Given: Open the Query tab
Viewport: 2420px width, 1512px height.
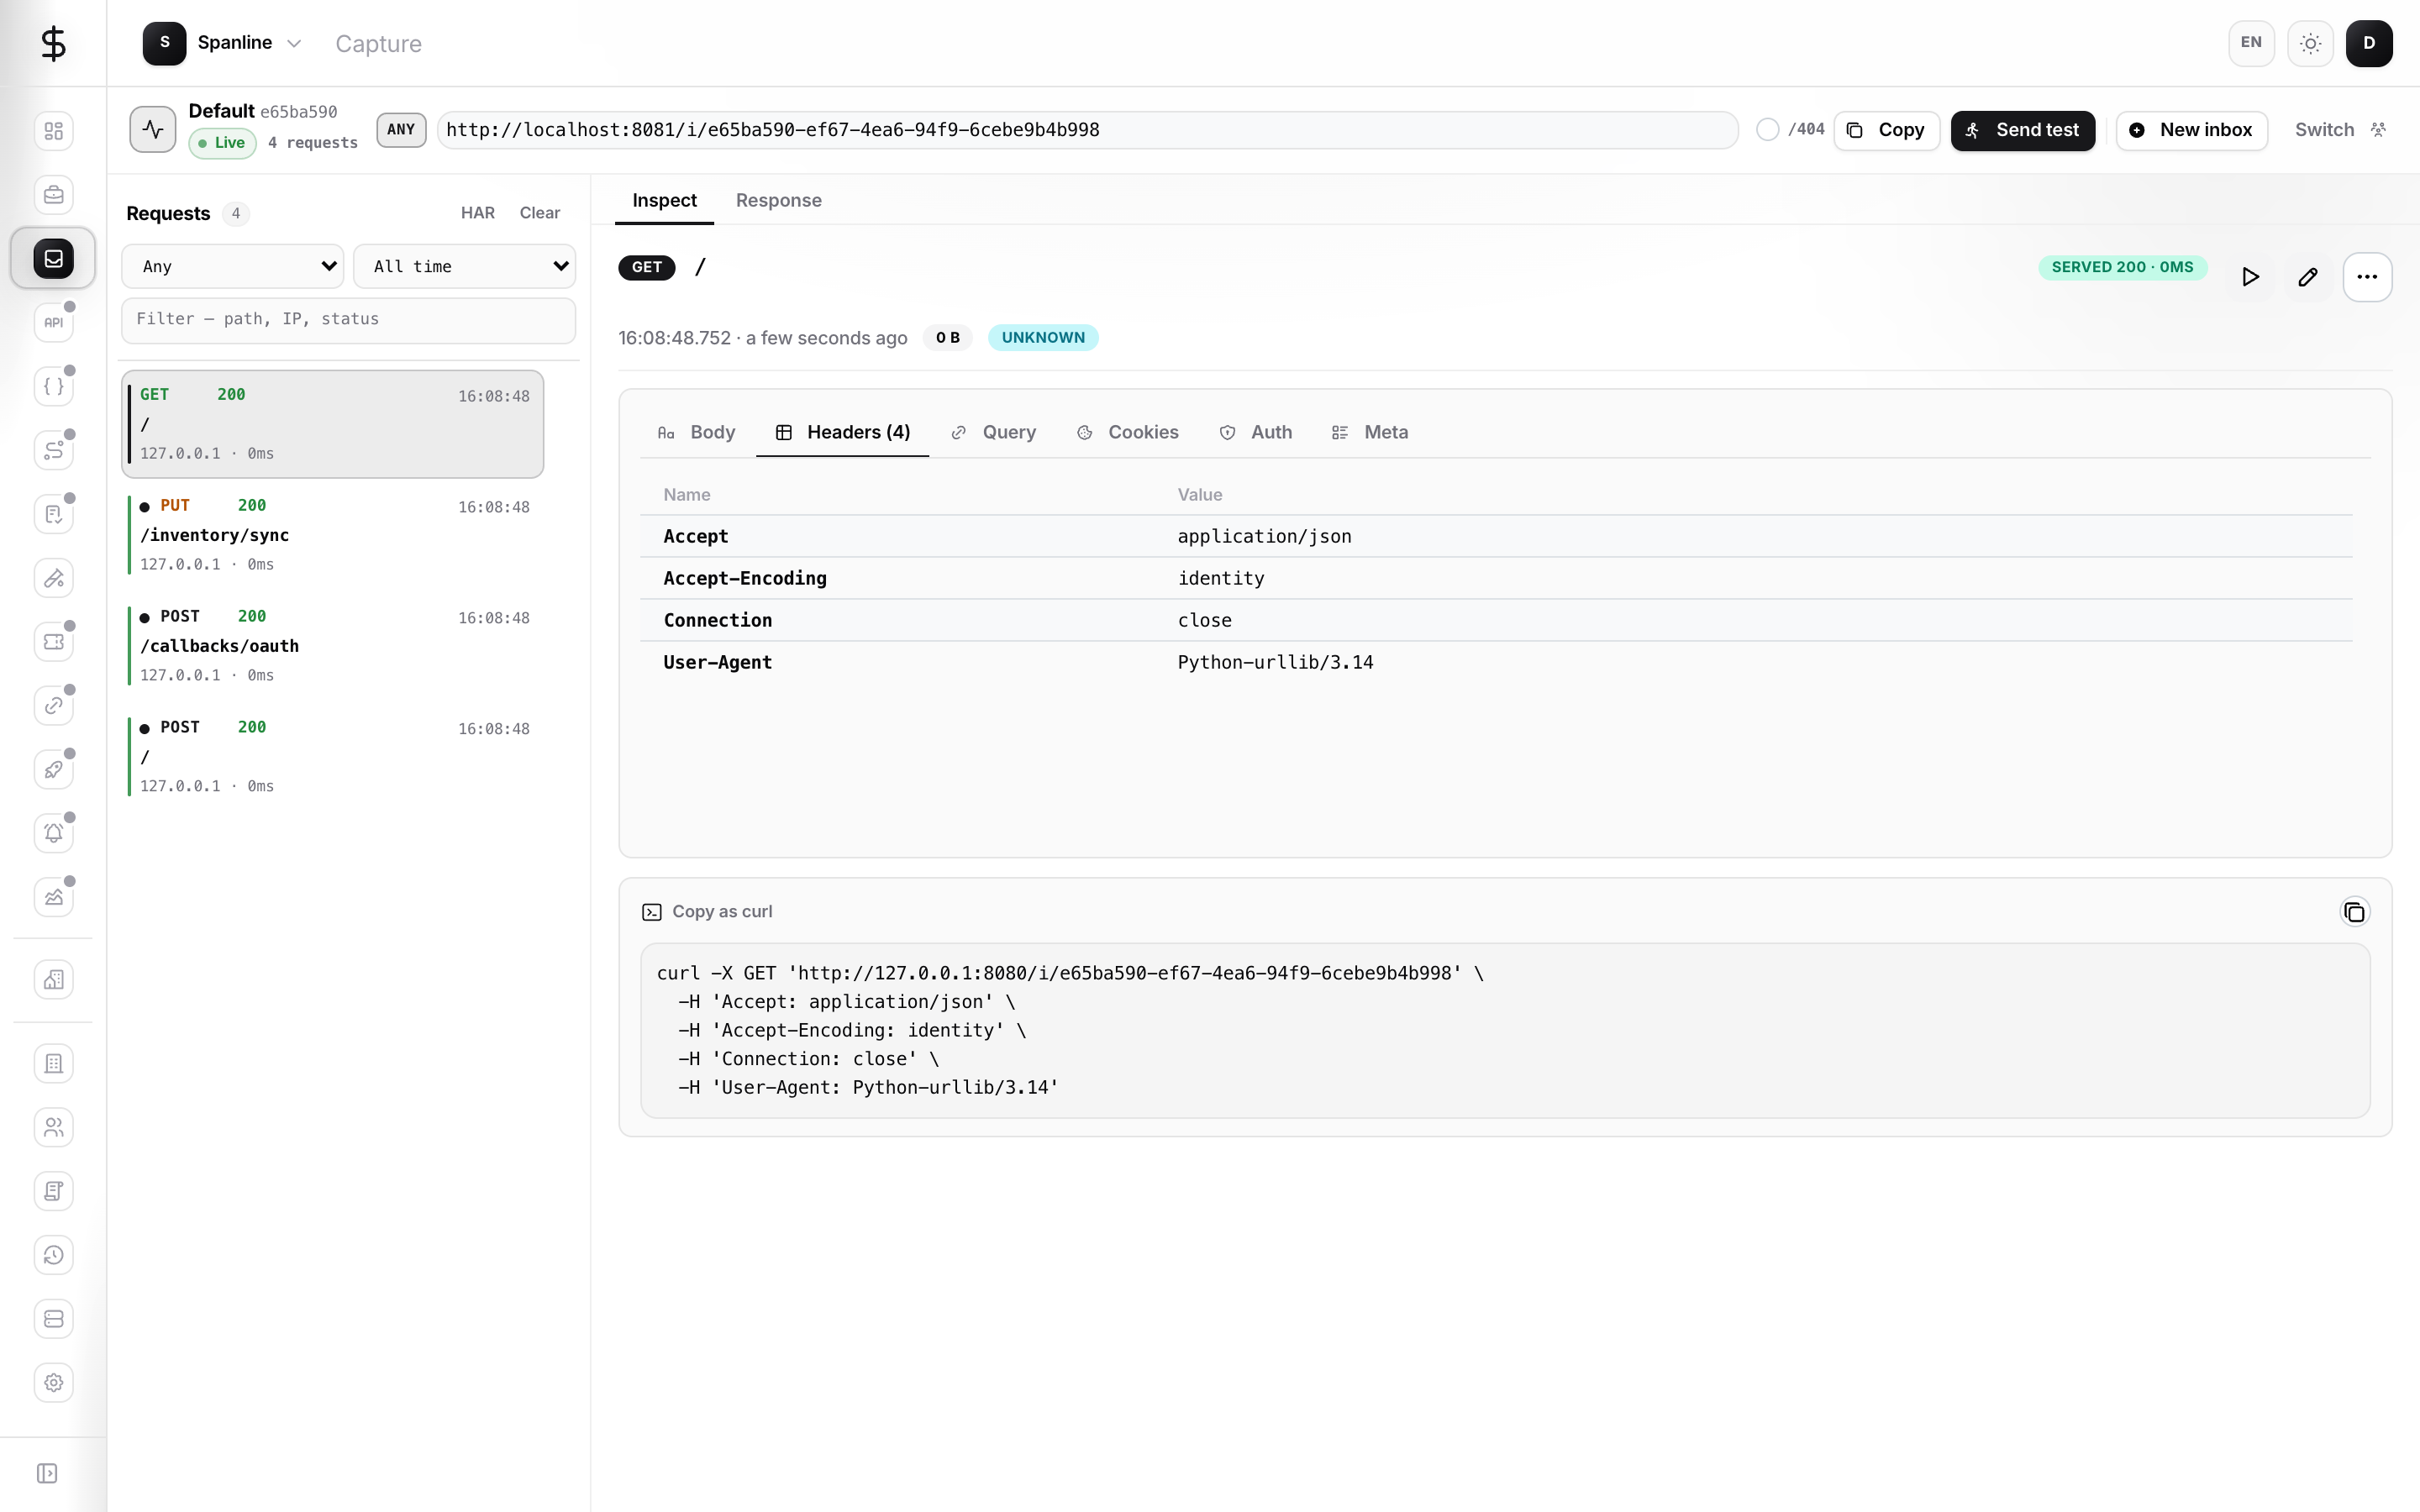Looking at the screenshot, I should click(x=993, y=432).
